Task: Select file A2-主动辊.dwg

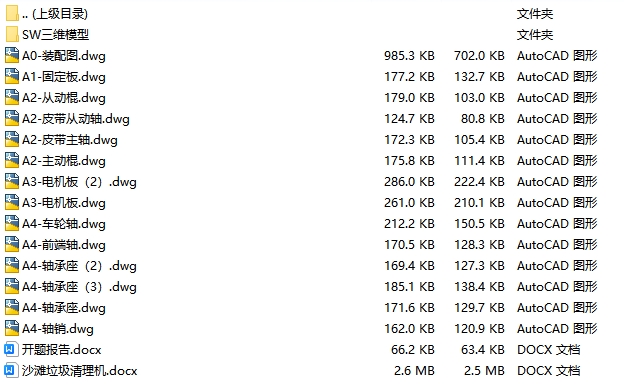Action: [x=64, y=161]
